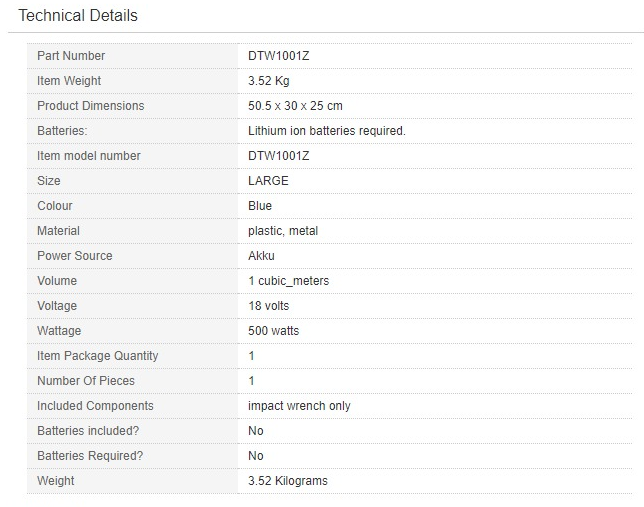Click the 500 watts wattage value
Screen dimensions: 644x507
tap(273, 331)
